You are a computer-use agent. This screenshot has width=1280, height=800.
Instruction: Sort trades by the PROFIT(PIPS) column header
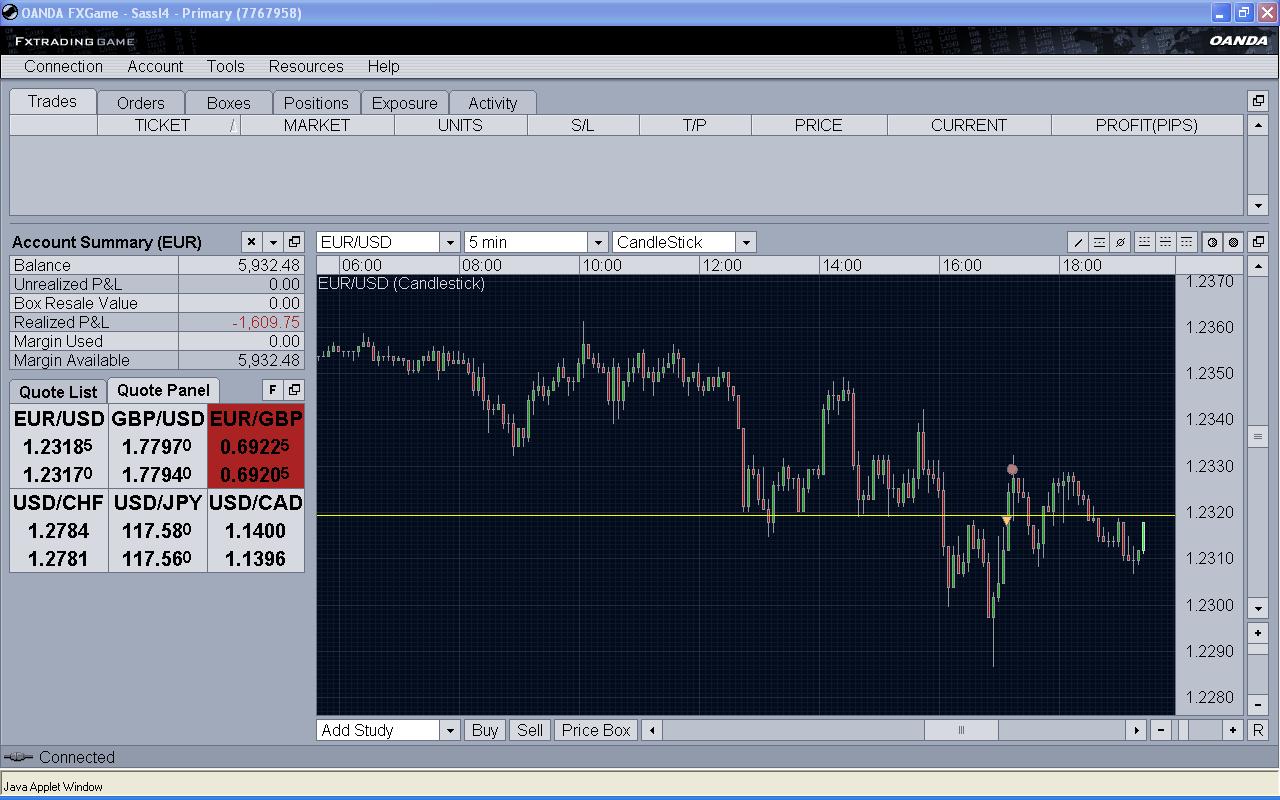[x=1146, y=125]
